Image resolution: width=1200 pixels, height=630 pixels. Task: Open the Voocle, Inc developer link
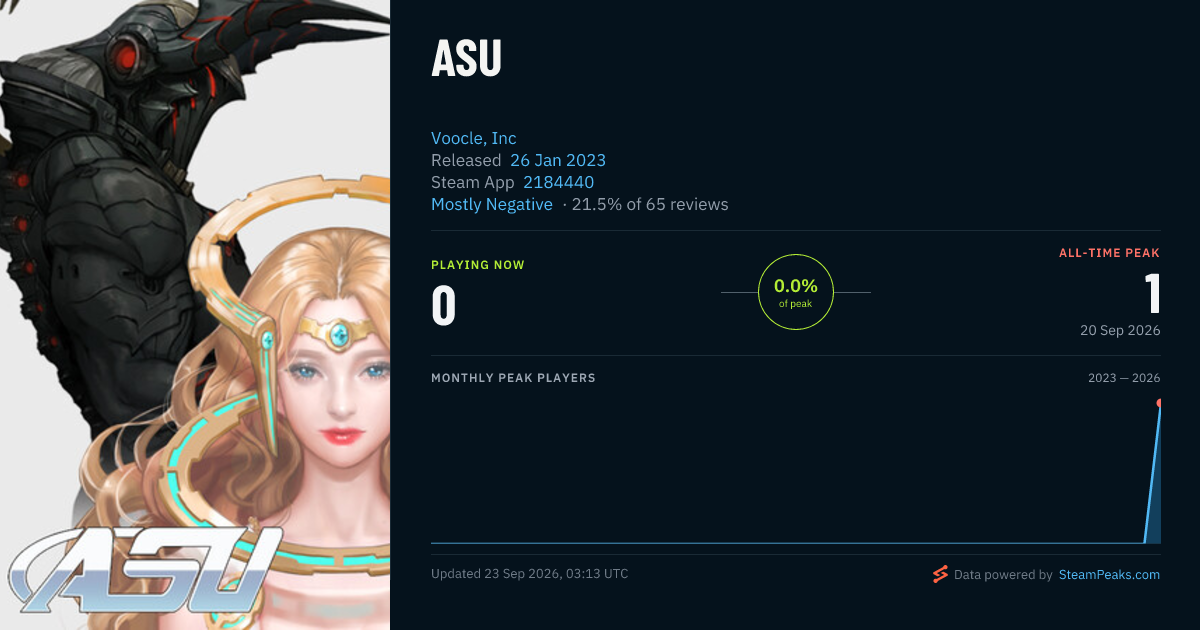[474, 138]
